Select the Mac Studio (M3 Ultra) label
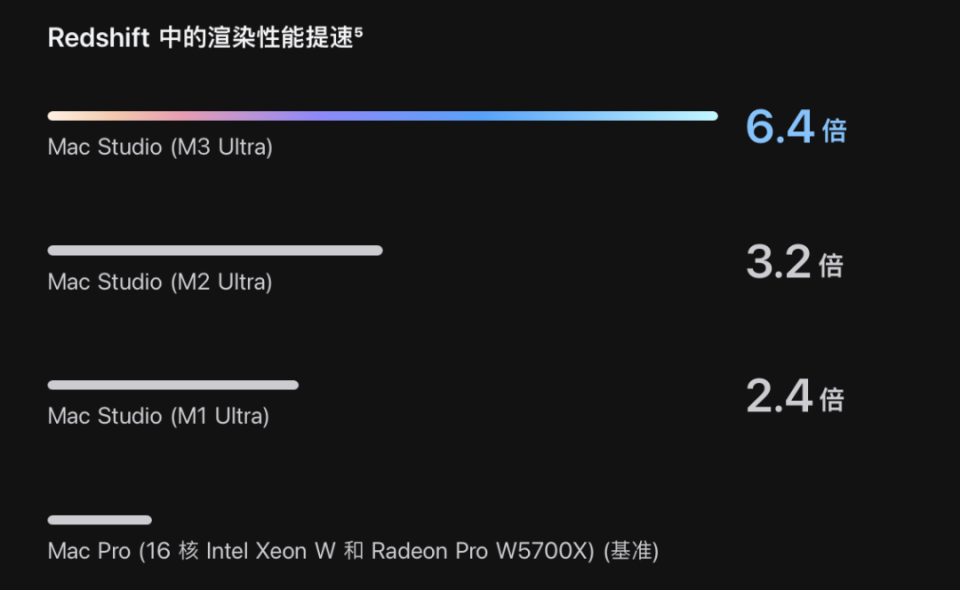Viewport: 960px width, 590px height. [x=160, y=147]
